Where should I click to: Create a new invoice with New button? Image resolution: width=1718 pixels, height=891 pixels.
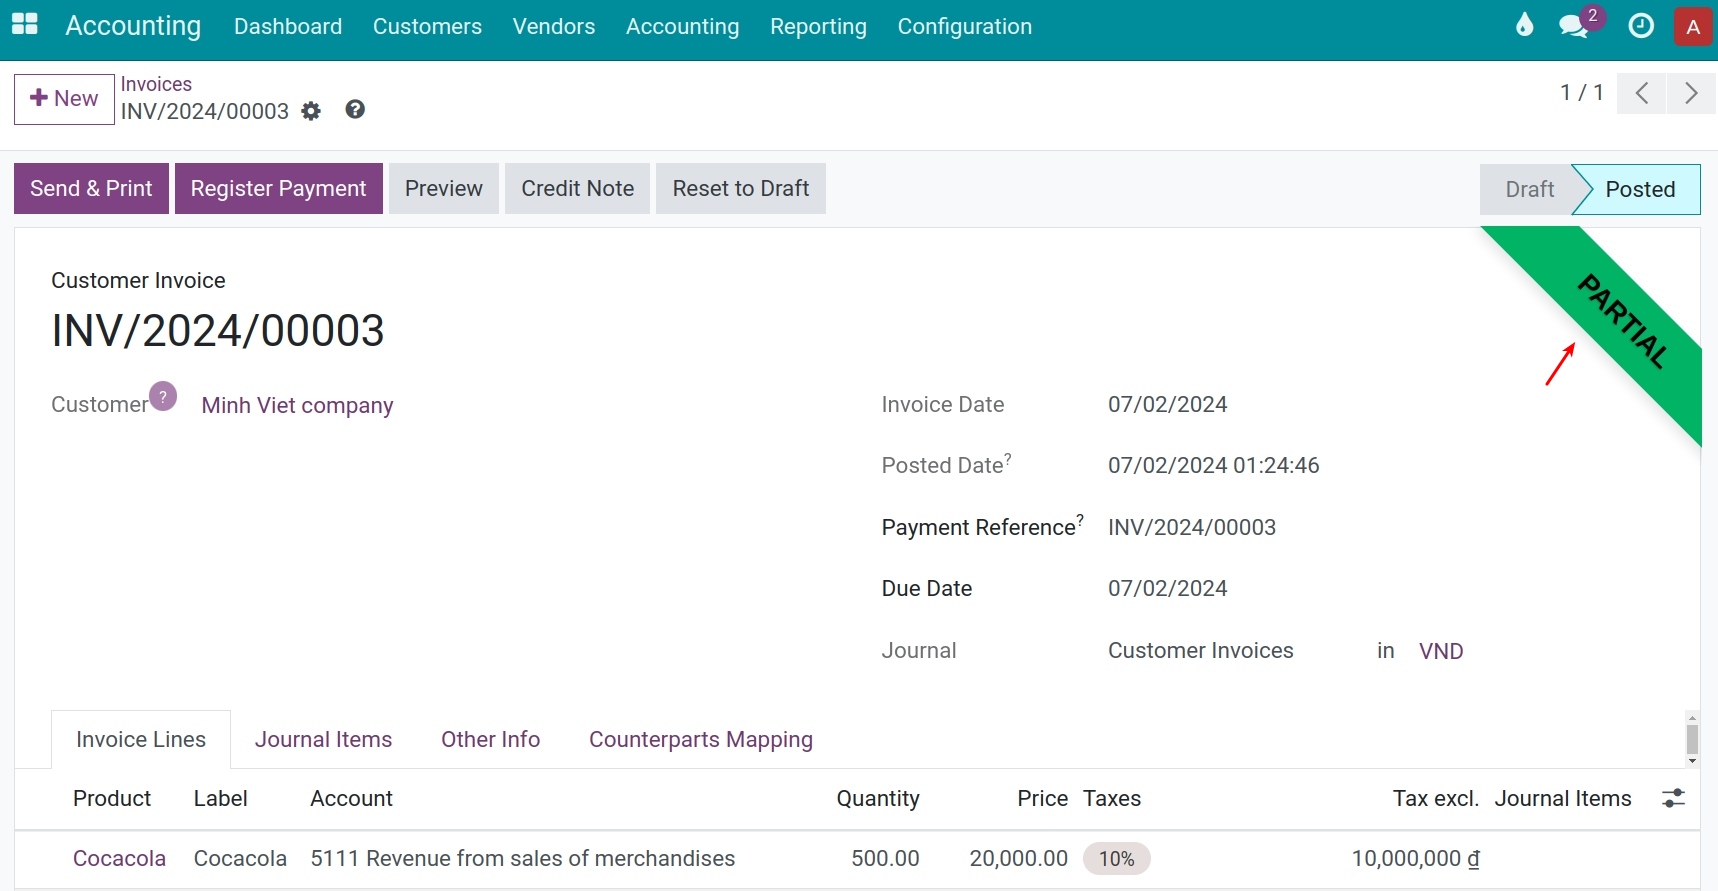64,99
